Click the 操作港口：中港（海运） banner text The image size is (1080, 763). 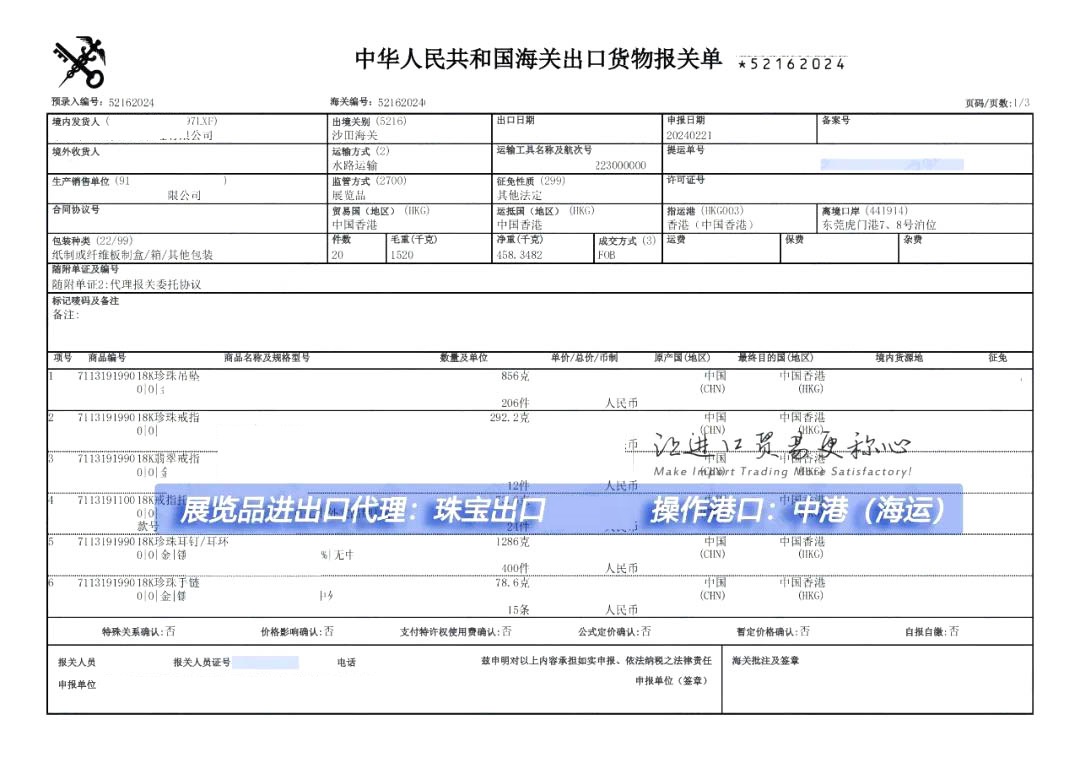(x=798, y=511)
